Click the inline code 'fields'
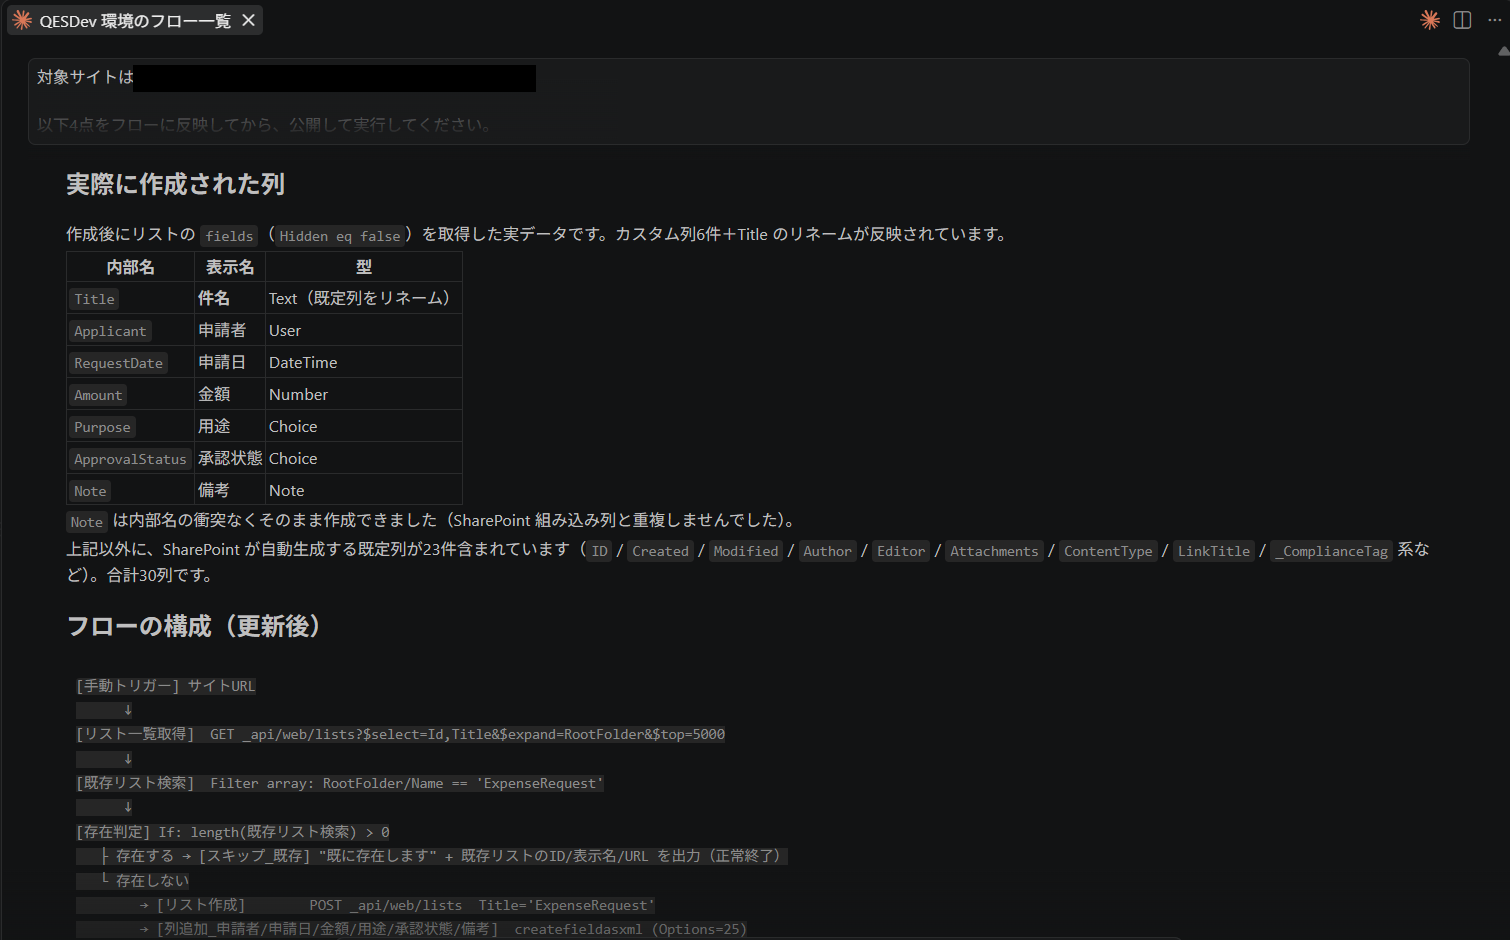Screen dimensions: 1510x940 (x=229, y=236)
